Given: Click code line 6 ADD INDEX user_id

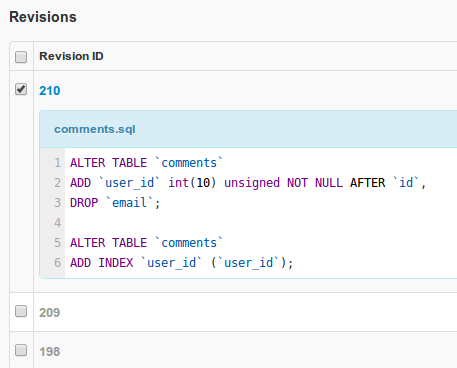Looking at the screenshot, I should (x=182, y=263).
